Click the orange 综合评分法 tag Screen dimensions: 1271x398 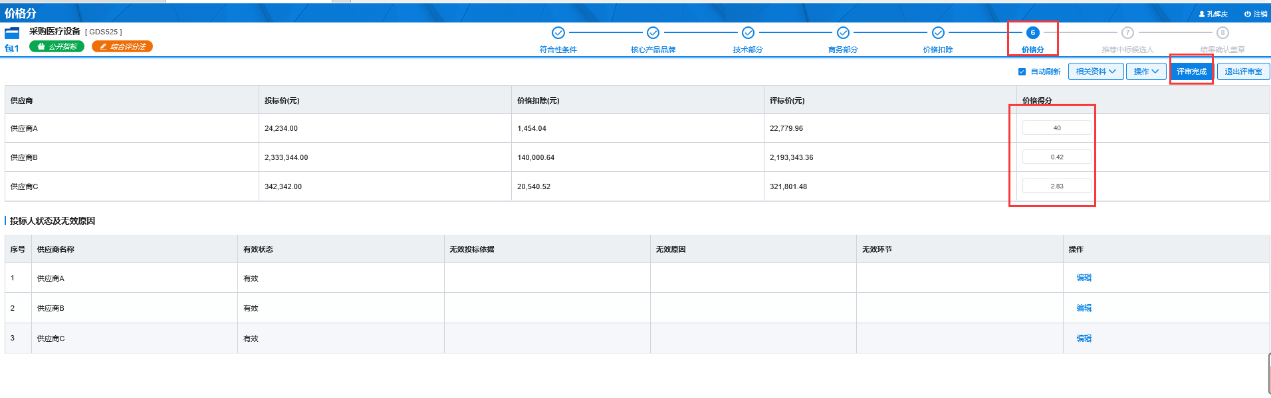122,46
